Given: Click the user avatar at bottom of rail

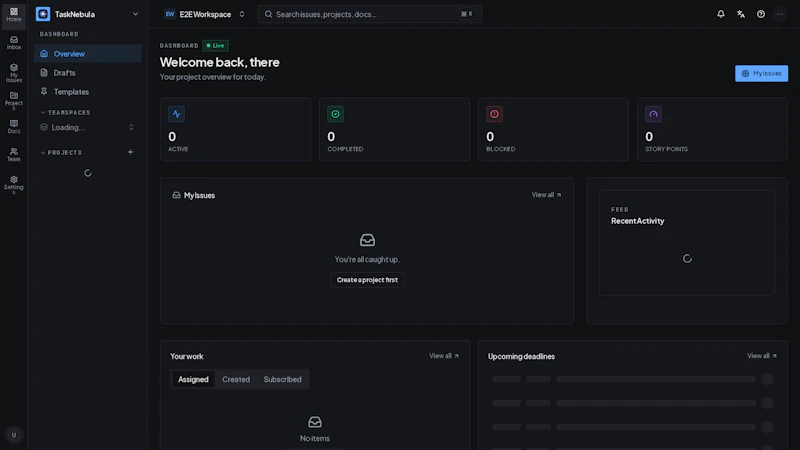Looking at the screenshot, I should pos(14,435).
